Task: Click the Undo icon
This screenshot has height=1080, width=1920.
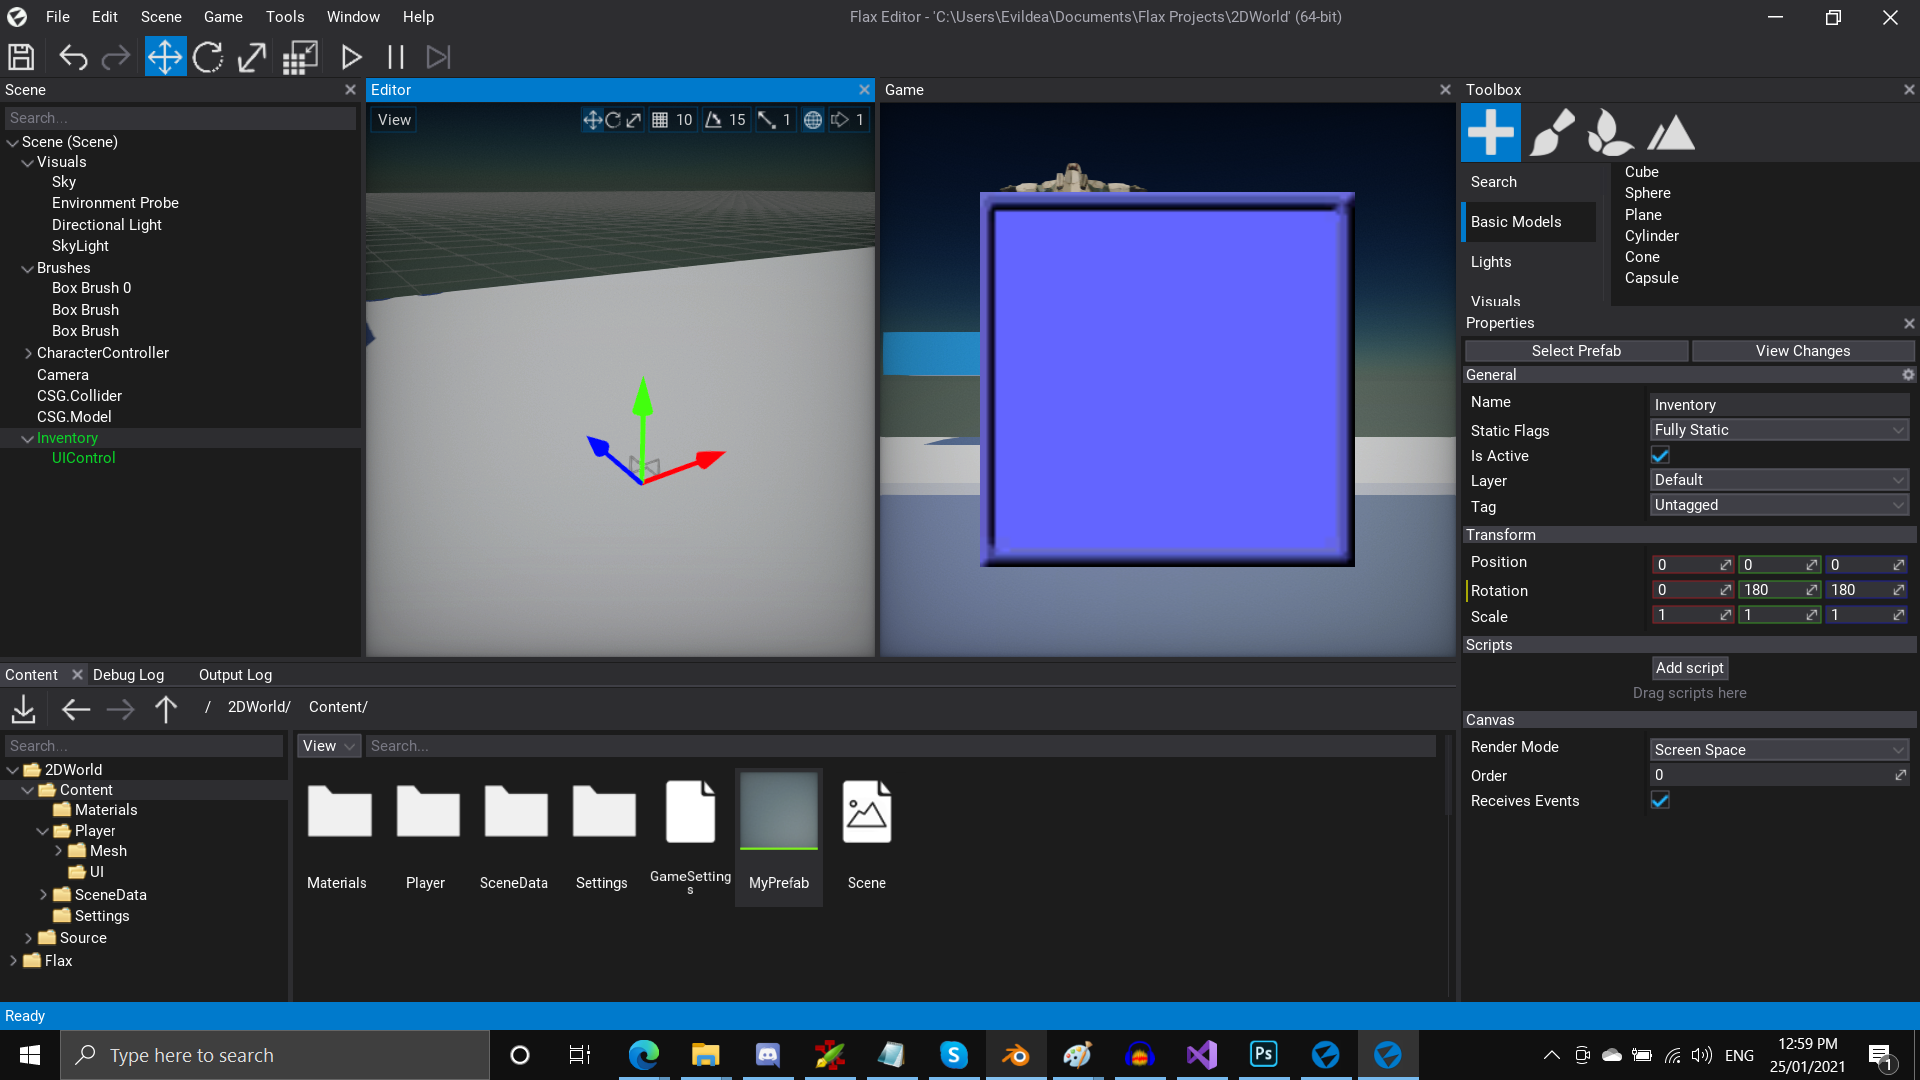Action: [73, 57]
